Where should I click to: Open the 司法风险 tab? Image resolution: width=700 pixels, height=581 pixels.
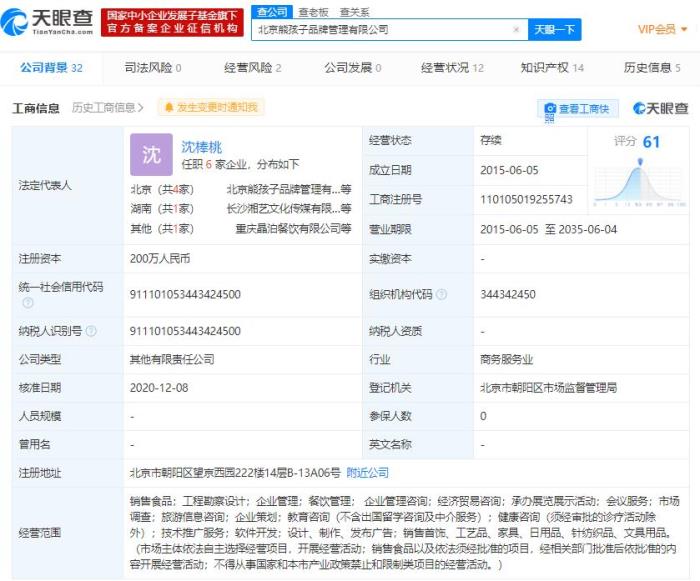(153, 68)
